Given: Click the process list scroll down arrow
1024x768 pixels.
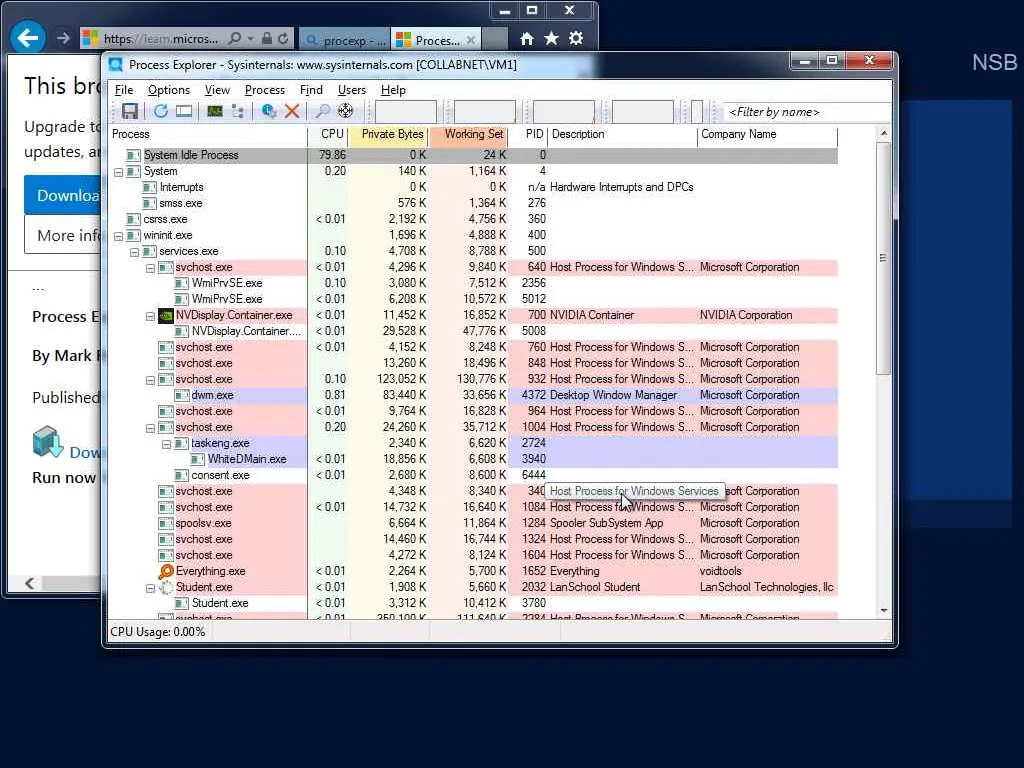Looking at the screenshot, I should 883,611.
